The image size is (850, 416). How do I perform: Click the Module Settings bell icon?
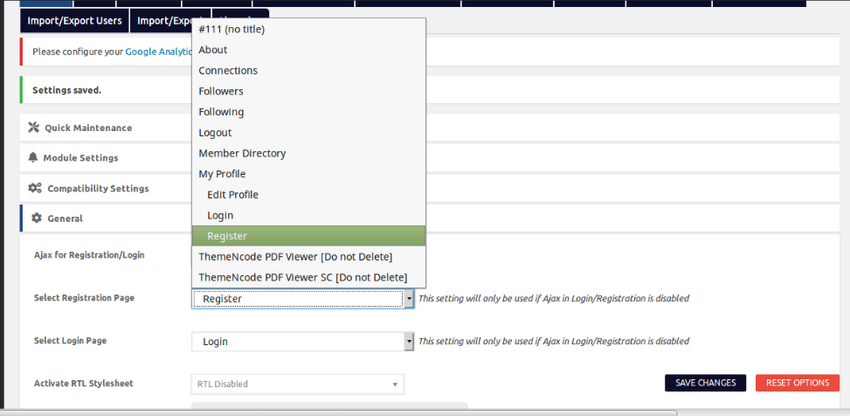34,158
